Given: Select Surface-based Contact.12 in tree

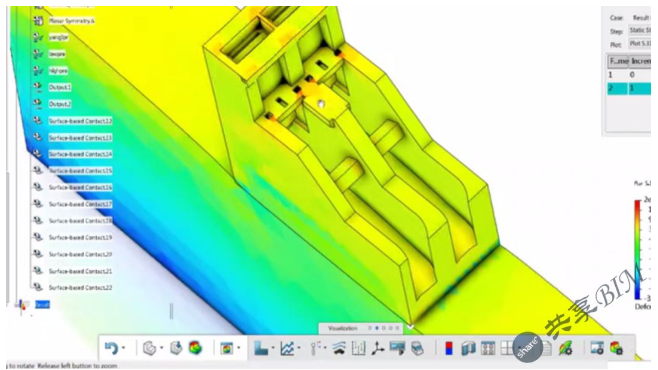Looking at the screenshot, I should 80,121.
